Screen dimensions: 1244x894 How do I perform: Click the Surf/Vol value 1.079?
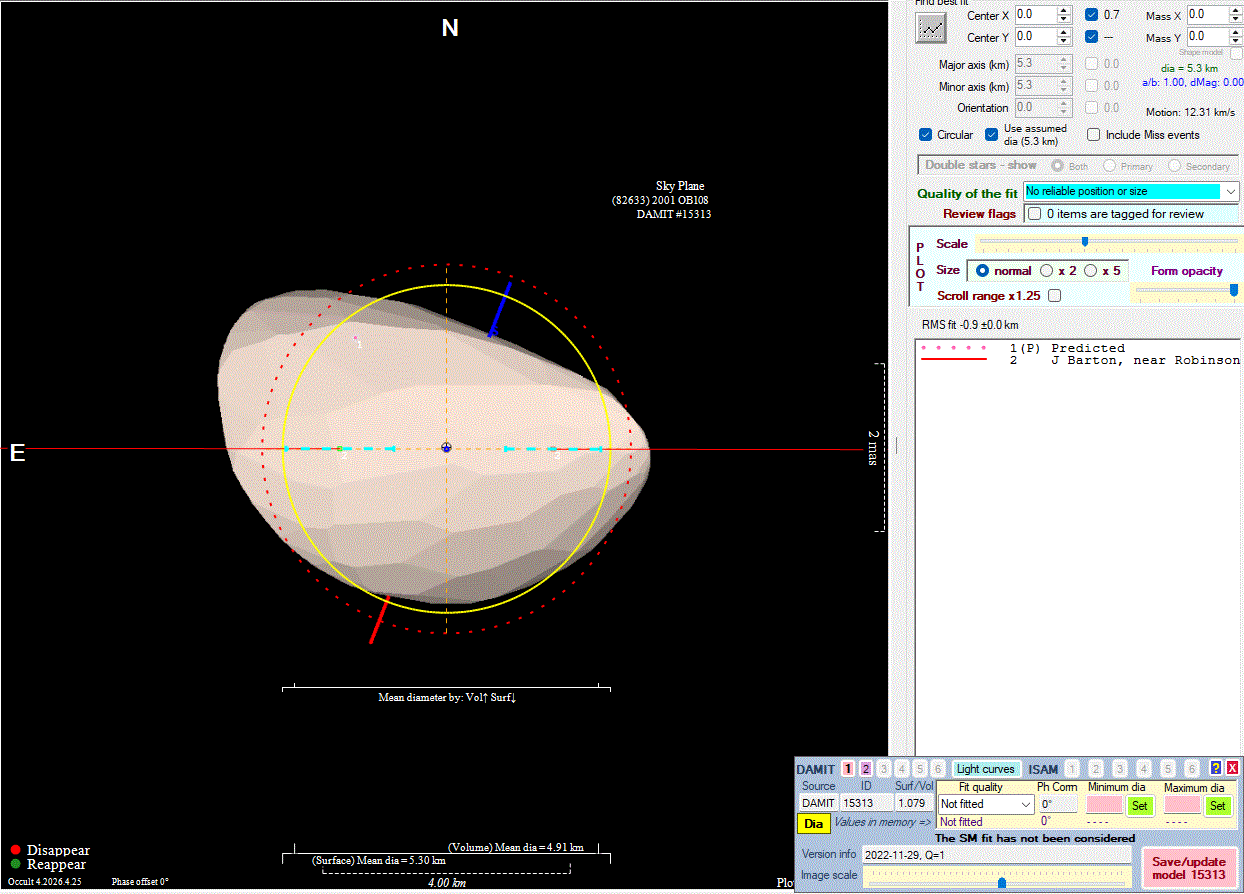[913, 804]
